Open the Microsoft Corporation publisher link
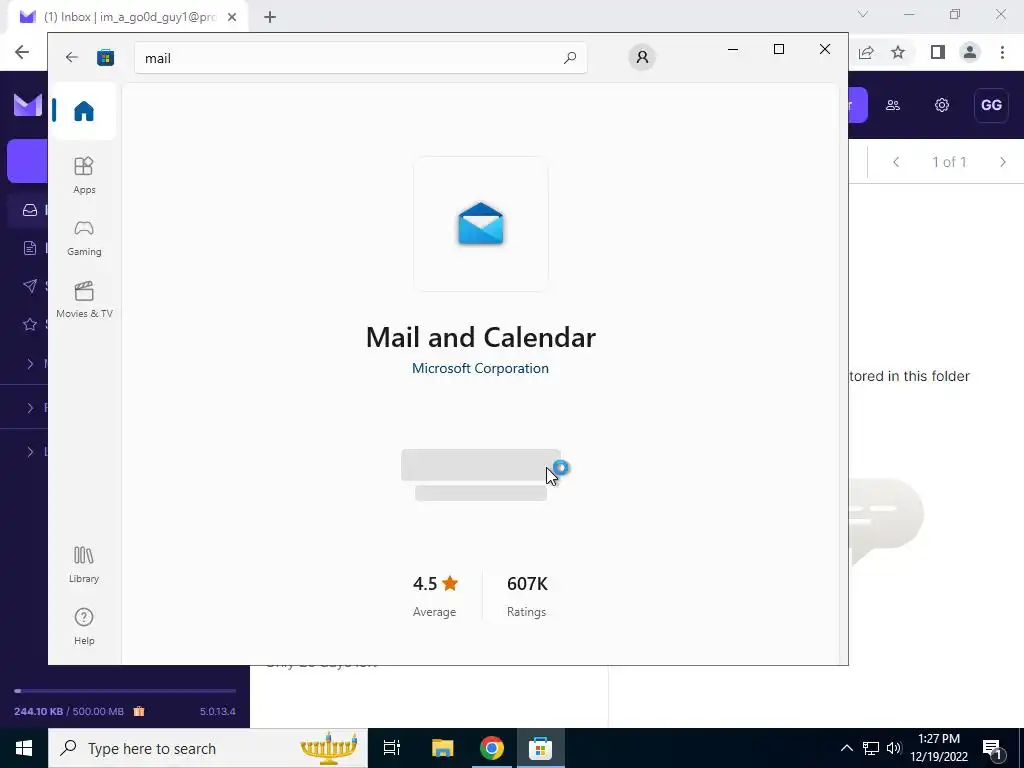This screenshot has height=768, width=1024. click(480, 368)
